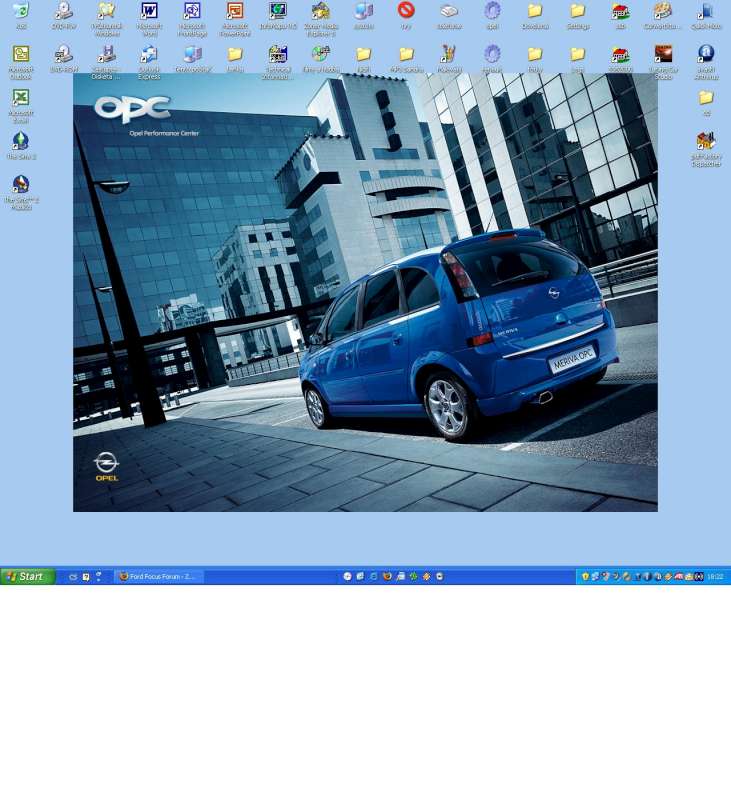Click the Start button
The image size is (731, 800).
pos(28,576)
